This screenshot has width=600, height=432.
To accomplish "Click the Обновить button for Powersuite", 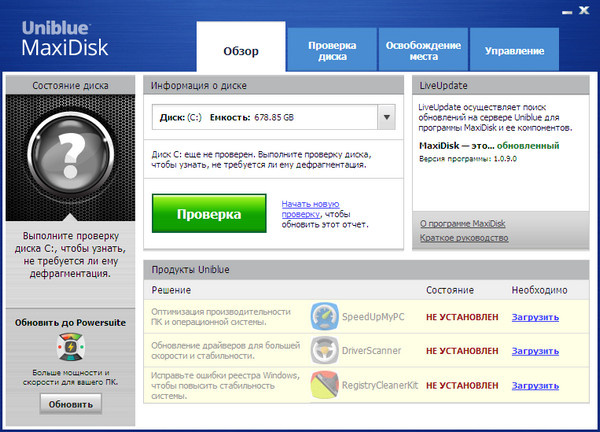I will click(x=71, y=404).
